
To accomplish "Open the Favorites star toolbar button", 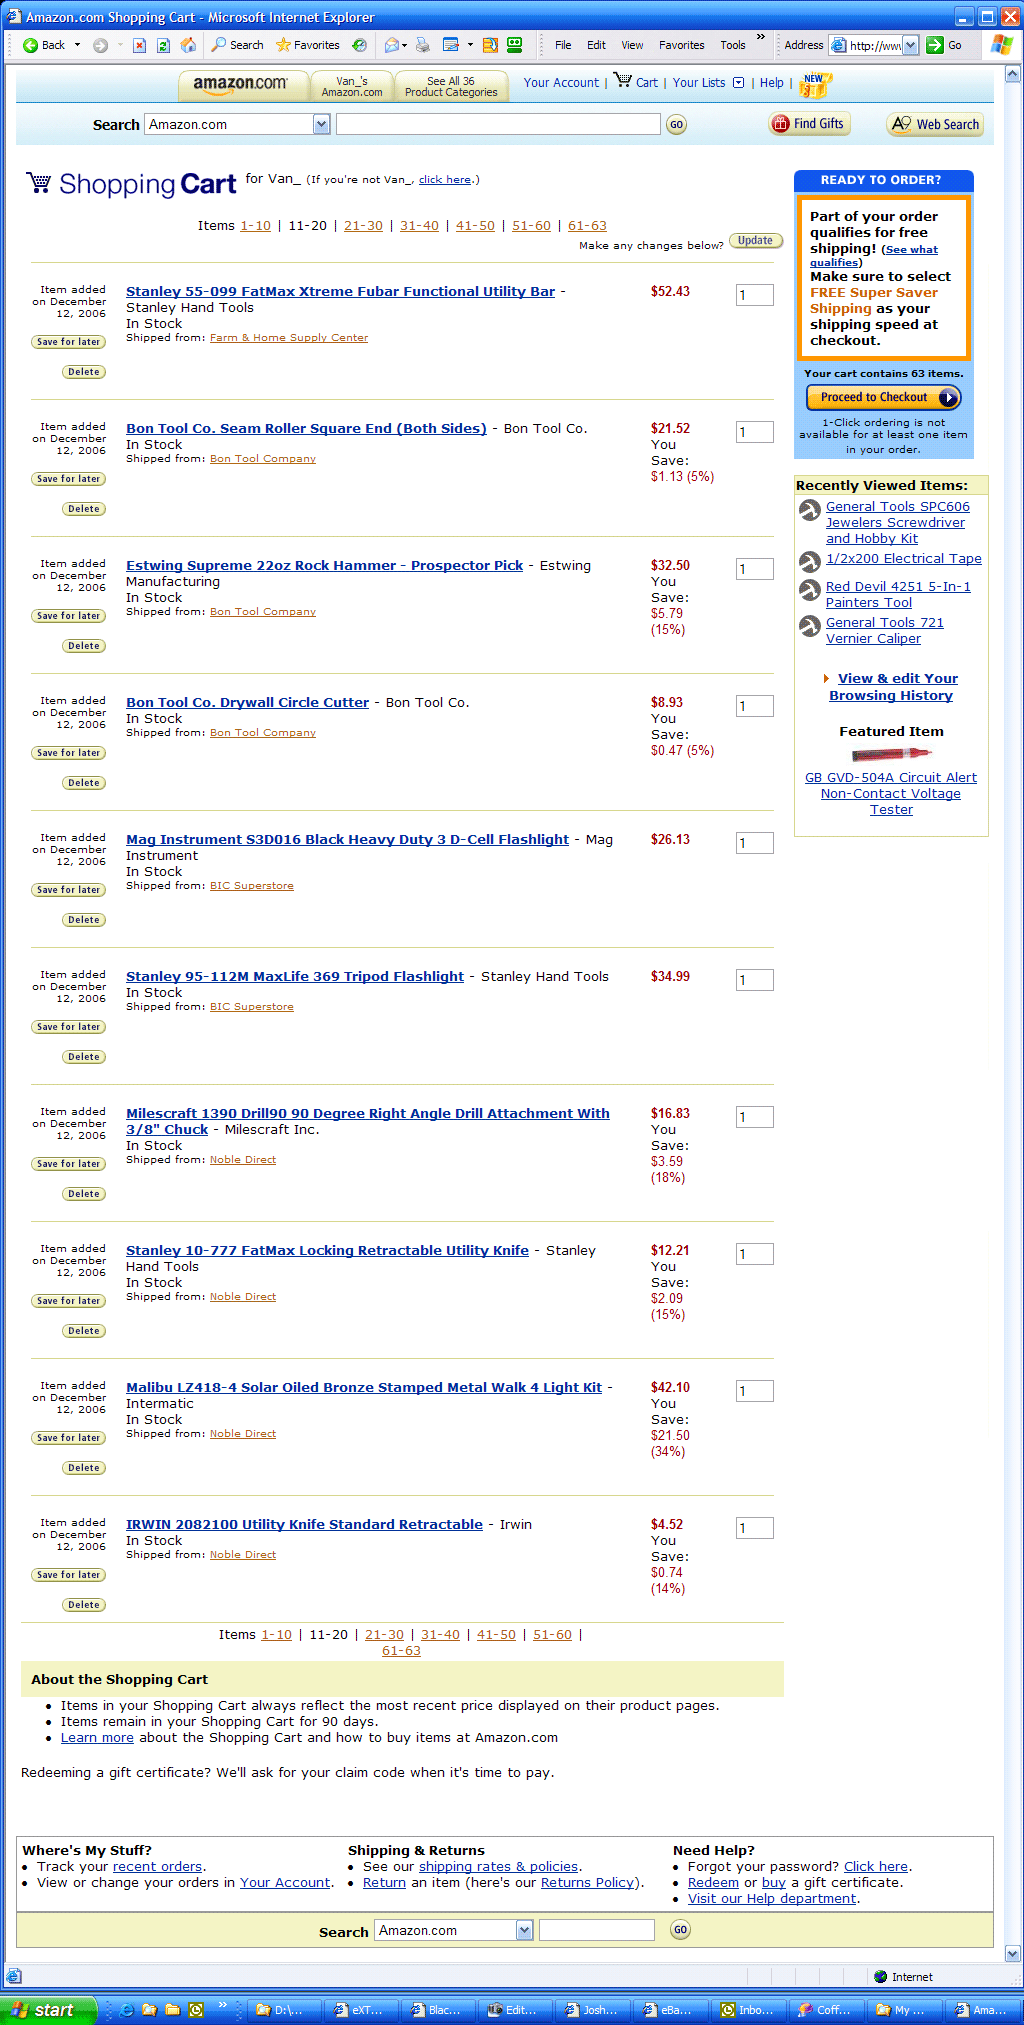I will 308,45.
